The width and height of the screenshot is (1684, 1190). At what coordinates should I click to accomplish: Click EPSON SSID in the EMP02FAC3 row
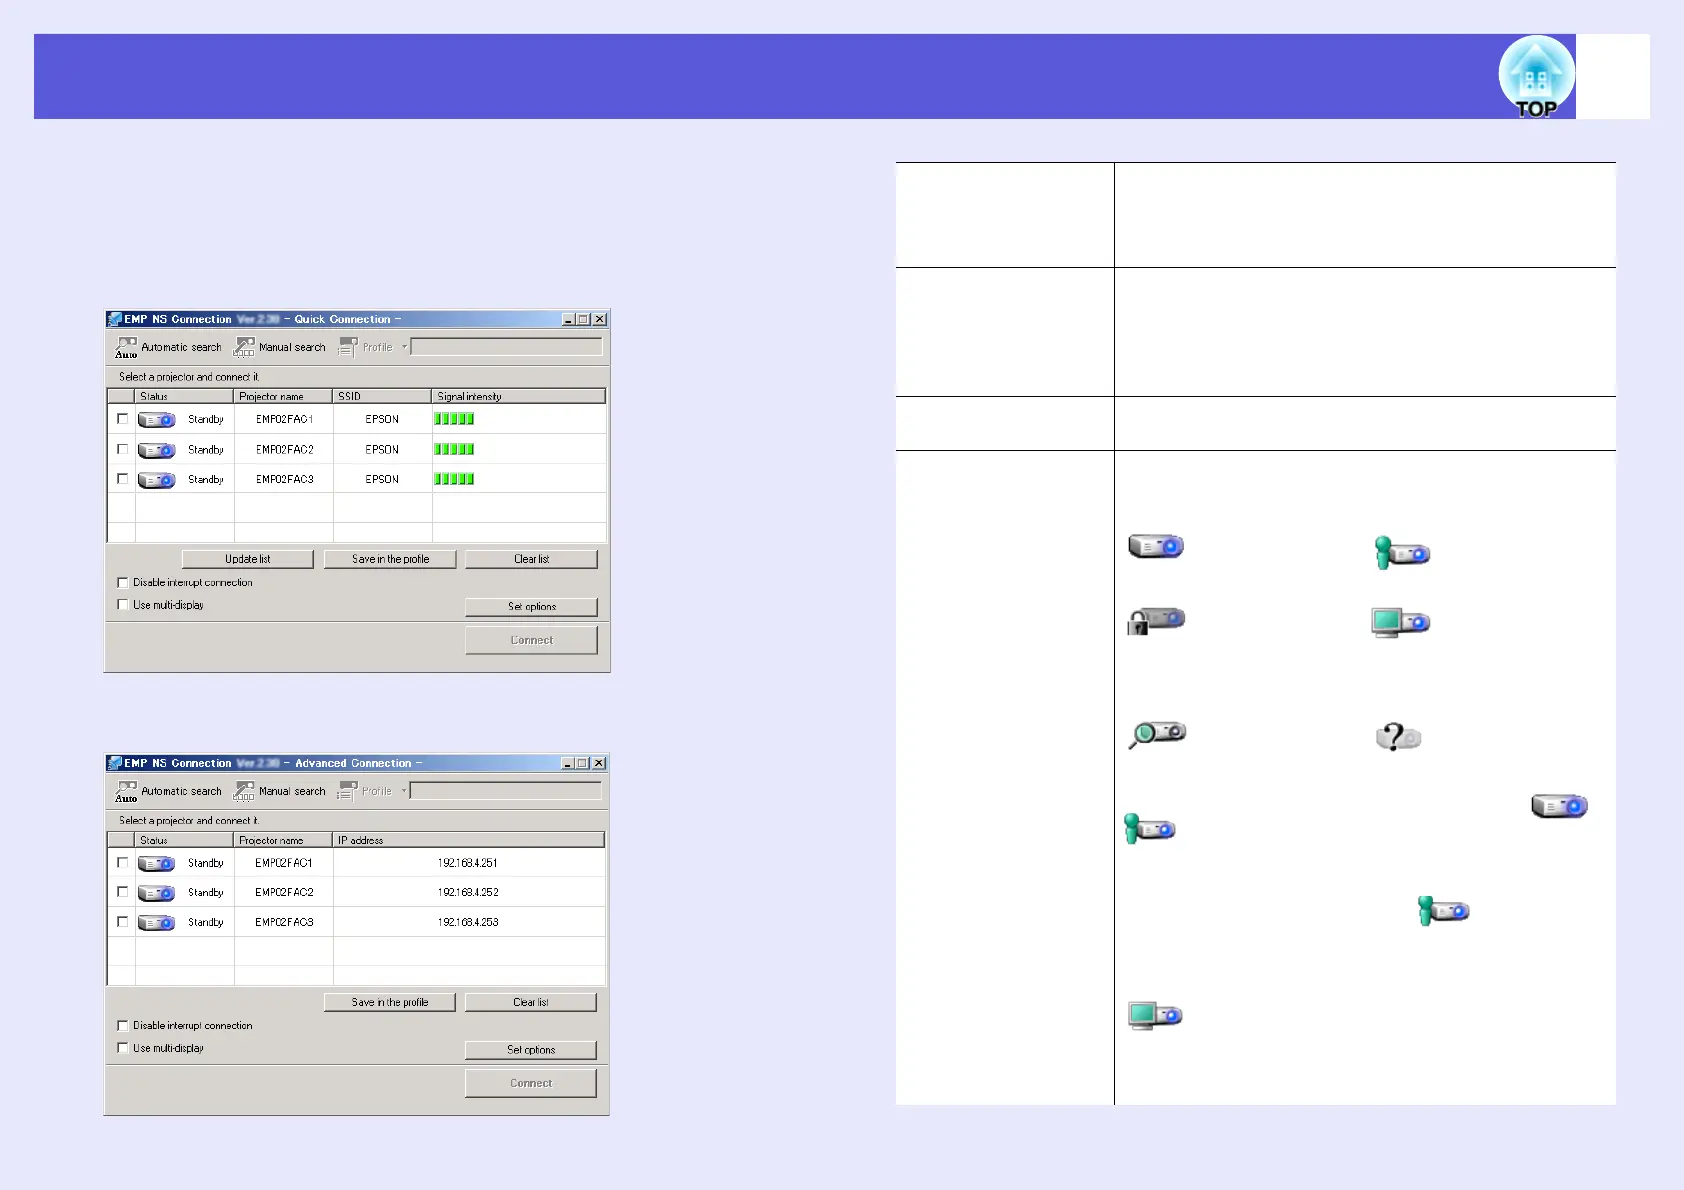(x=382, y=479)
